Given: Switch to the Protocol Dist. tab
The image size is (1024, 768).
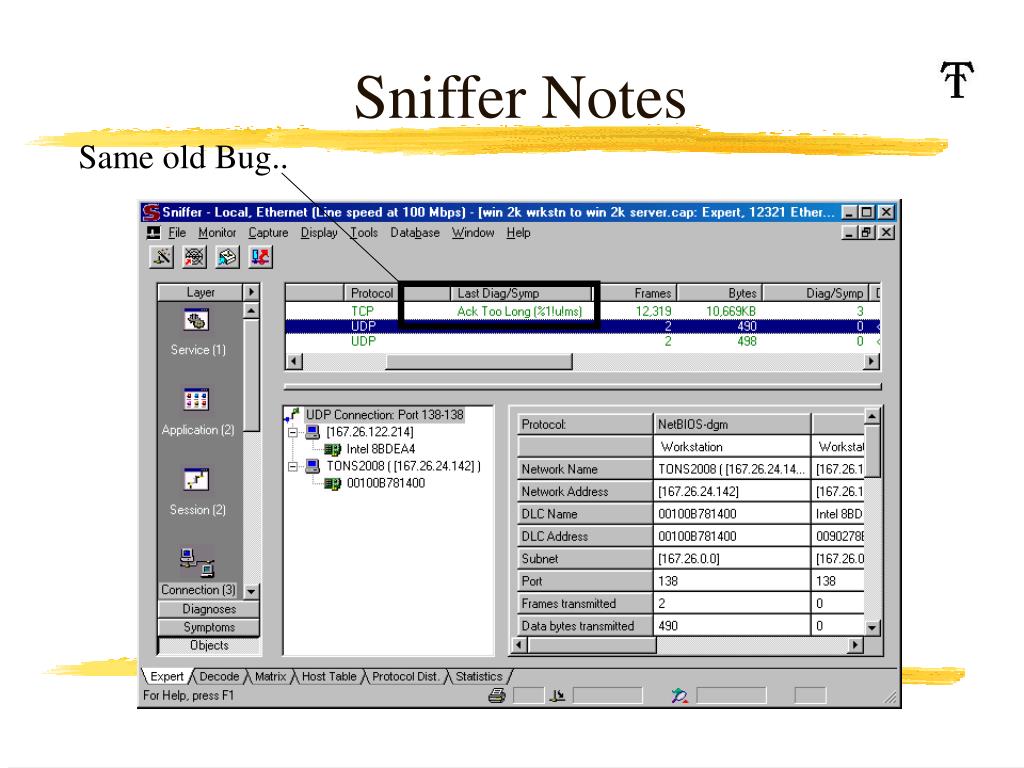Looking at the screenshot, I should pyautogui.click(x=406, y=677).
